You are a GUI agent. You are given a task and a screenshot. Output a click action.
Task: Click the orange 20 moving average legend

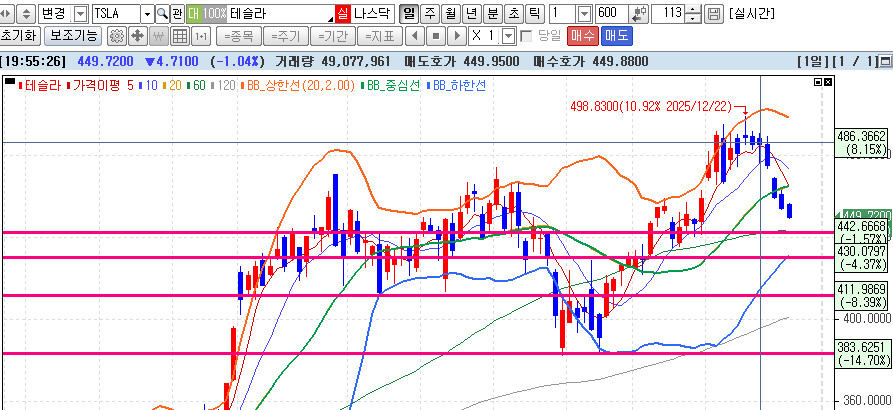click(x=172, y=86)
